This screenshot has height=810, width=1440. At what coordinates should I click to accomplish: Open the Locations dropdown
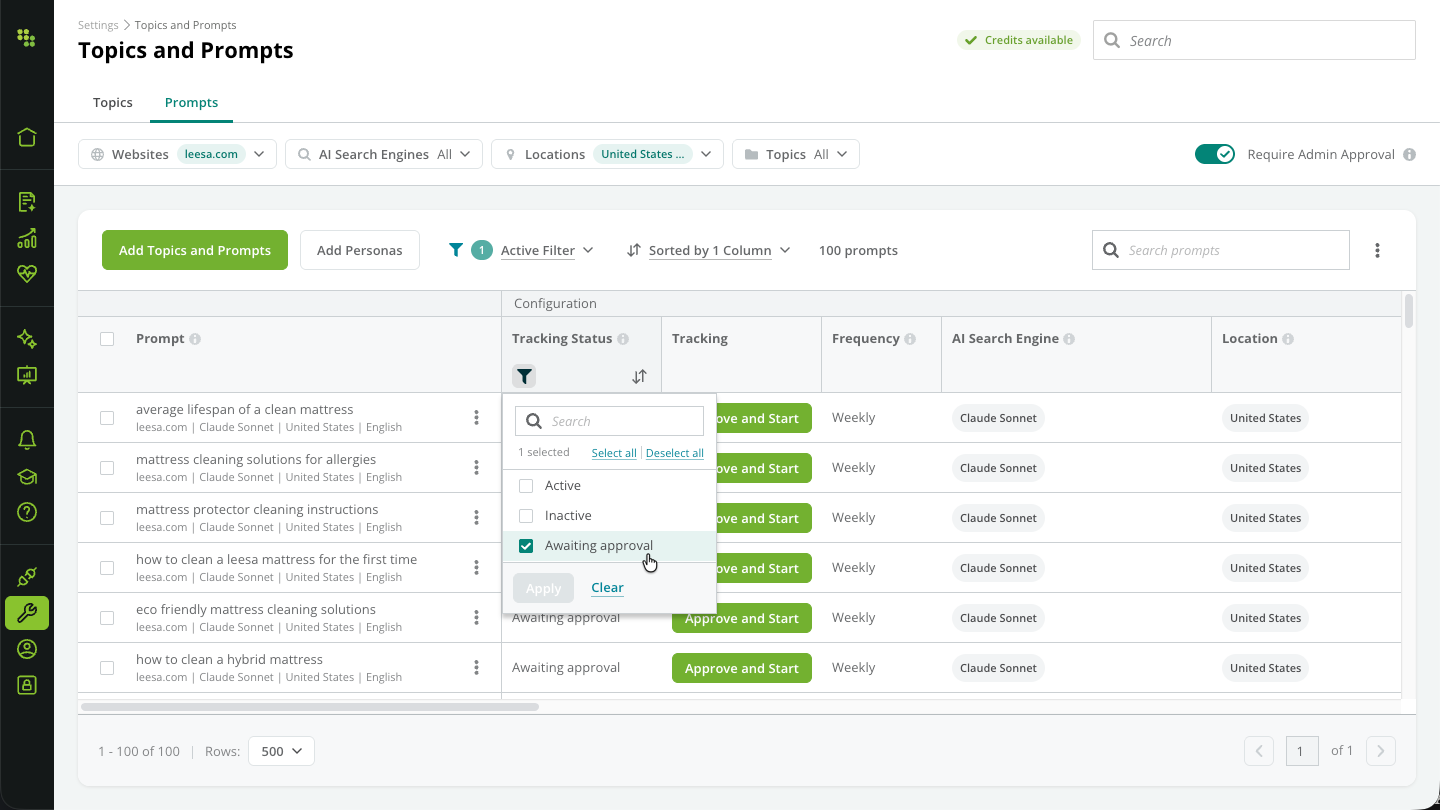pos(607,154)
